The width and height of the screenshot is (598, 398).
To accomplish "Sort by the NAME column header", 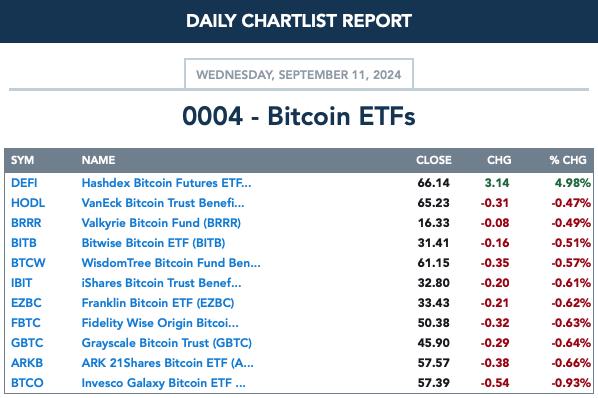I will 98,160.
